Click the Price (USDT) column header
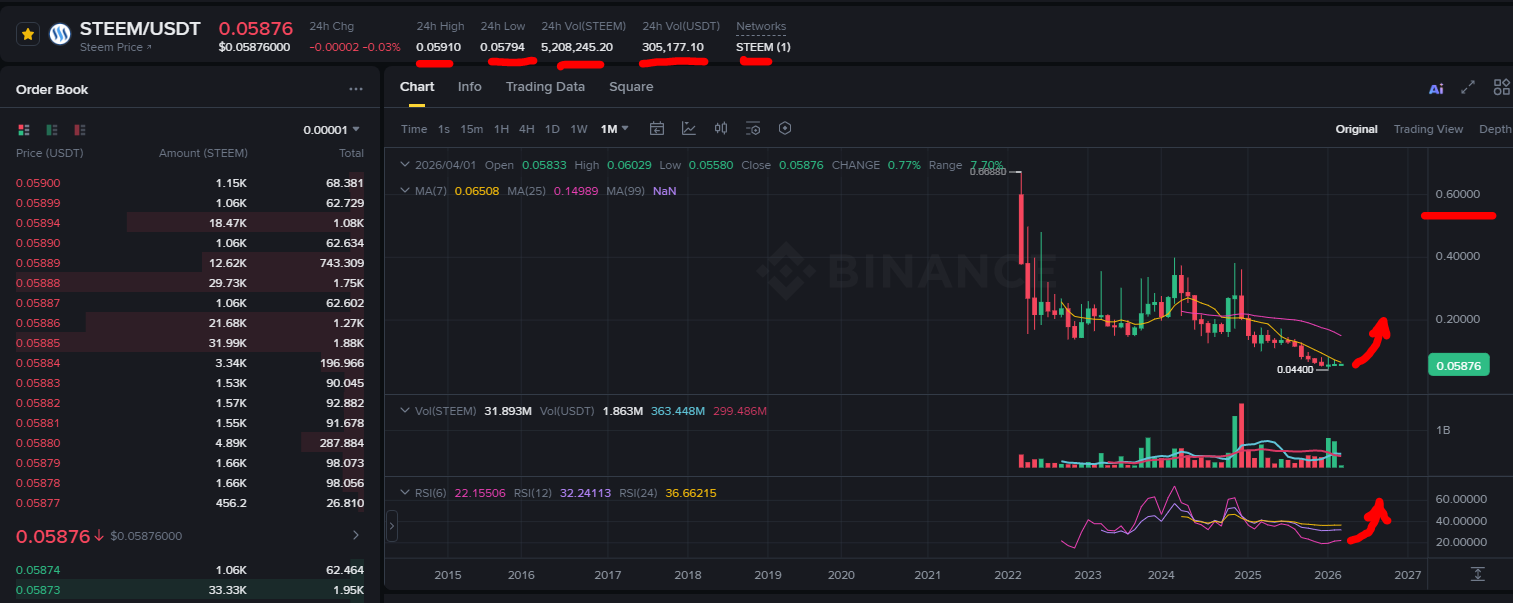The width and height of the screenshot is (1513, 603). (x=50, y=153)
